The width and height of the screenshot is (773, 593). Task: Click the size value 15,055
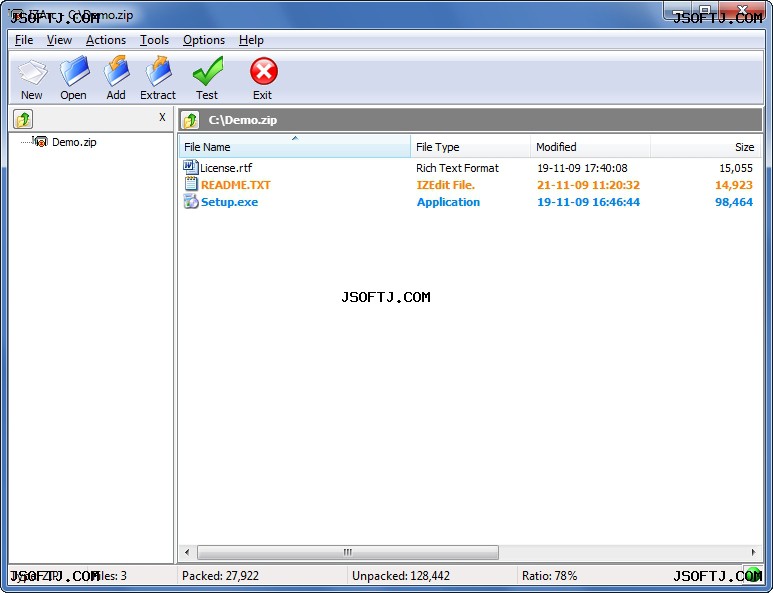[736, 168]
